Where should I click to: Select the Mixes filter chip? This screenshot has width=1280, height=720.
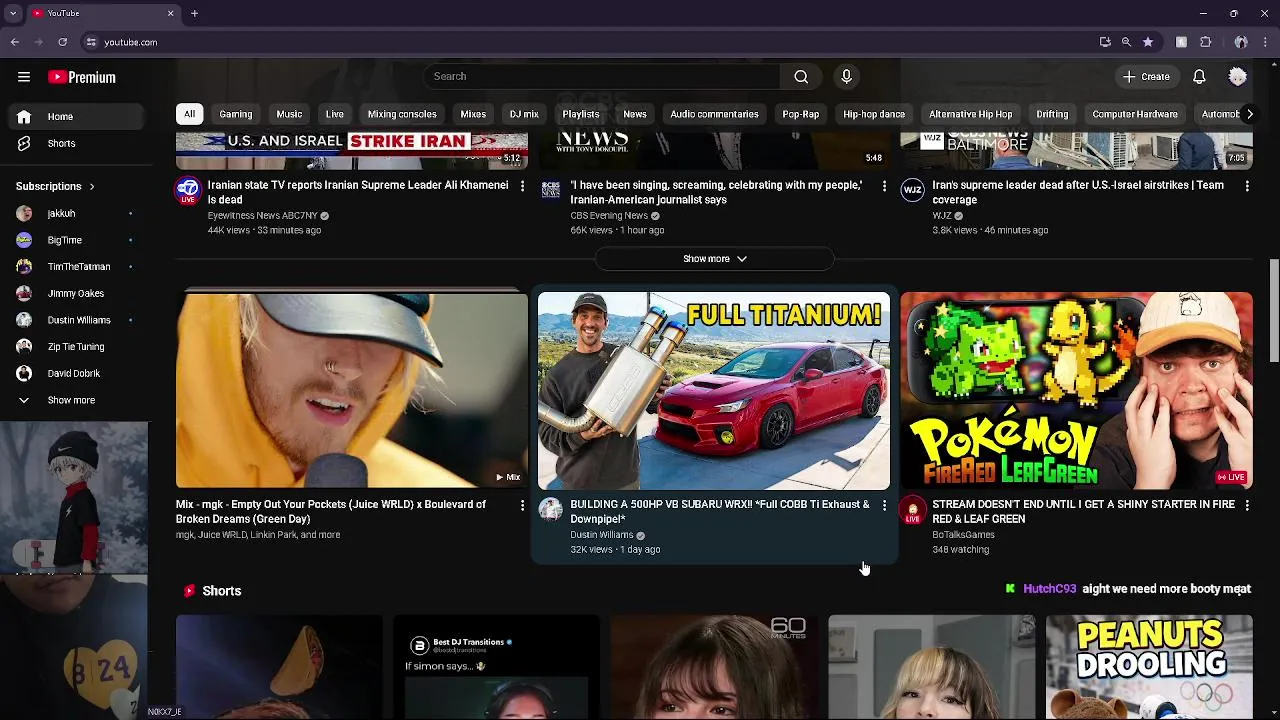(473, 114)
